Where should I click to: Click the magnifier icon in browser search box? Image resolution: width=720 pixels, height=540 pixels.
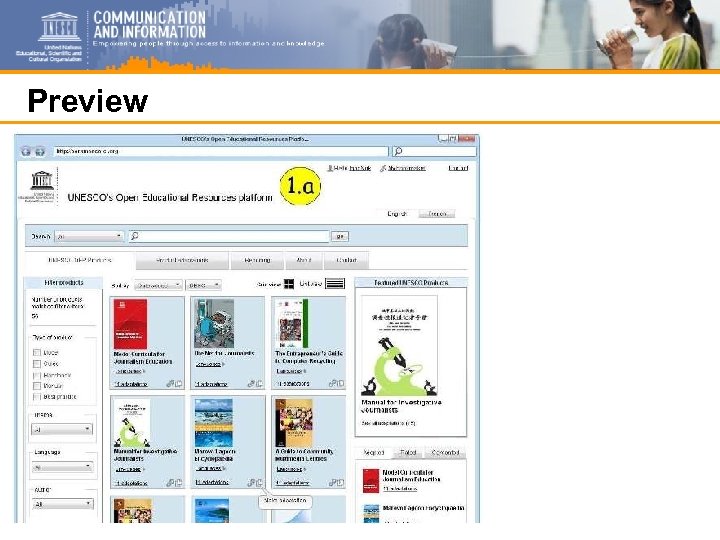(399, 151)
